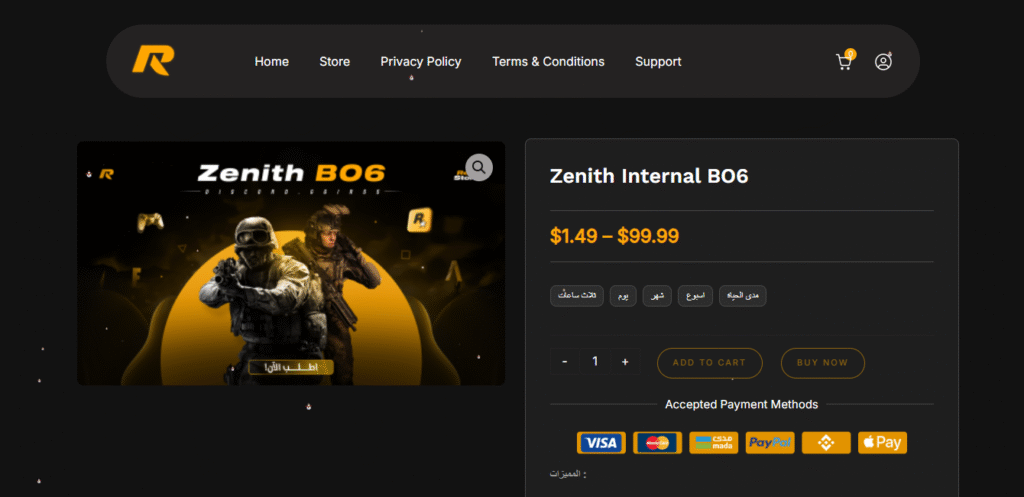Go to the Store menu item
The width and height of the screenshot is (1024, 497).
point(334,62)
